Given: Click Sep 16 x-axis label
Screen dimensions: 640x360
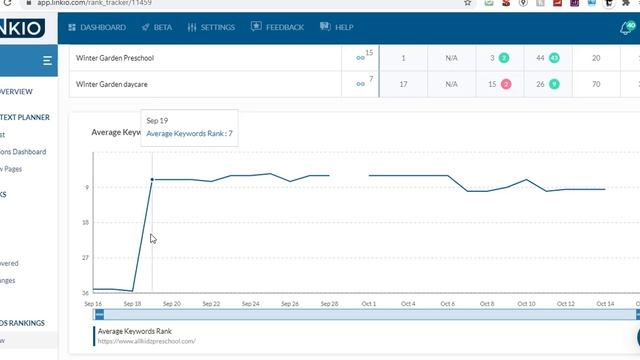Looking at the screenshot, I should tap(93, 304).
